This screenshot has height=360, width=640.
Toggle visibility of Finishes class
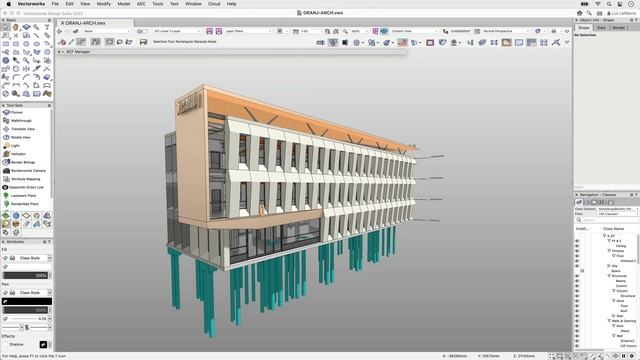pos(577,251)
